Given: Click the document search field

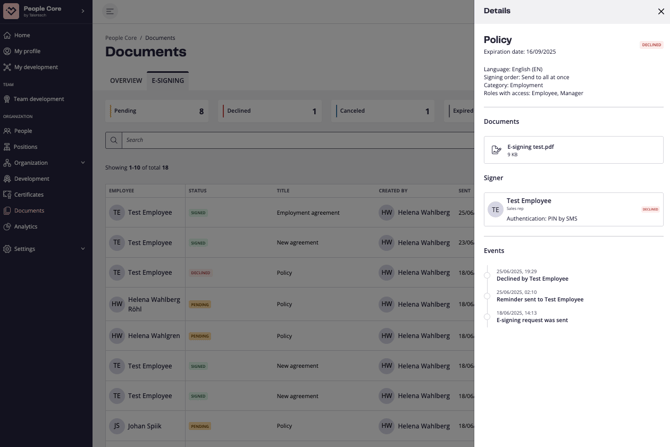Looking at the screenshot, I should click(x=290, y=140).
